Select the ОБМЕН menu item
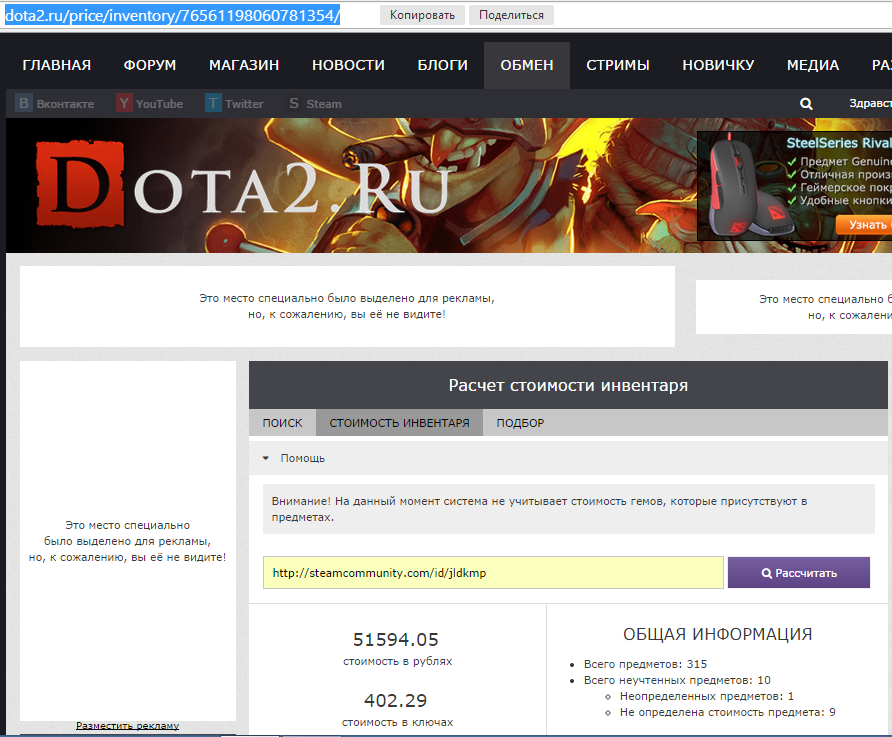 tap(527, 65)
